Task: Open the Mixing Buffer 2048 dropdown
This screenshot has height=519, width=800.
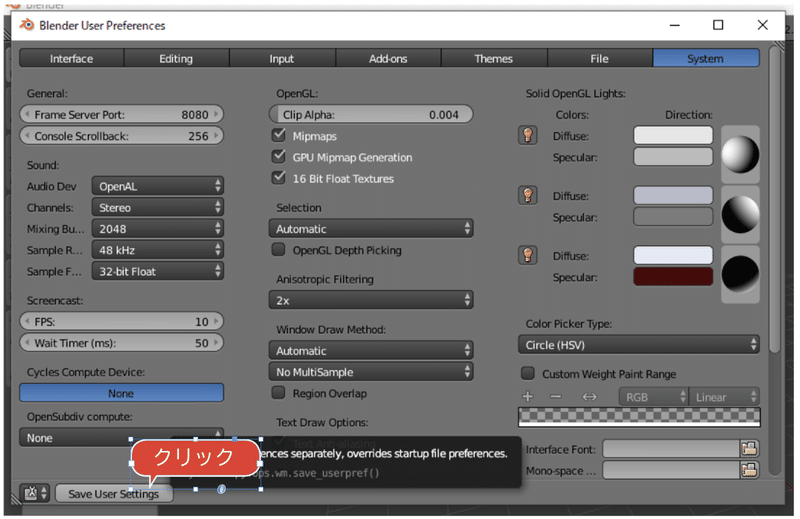Action: click(158, 229)
